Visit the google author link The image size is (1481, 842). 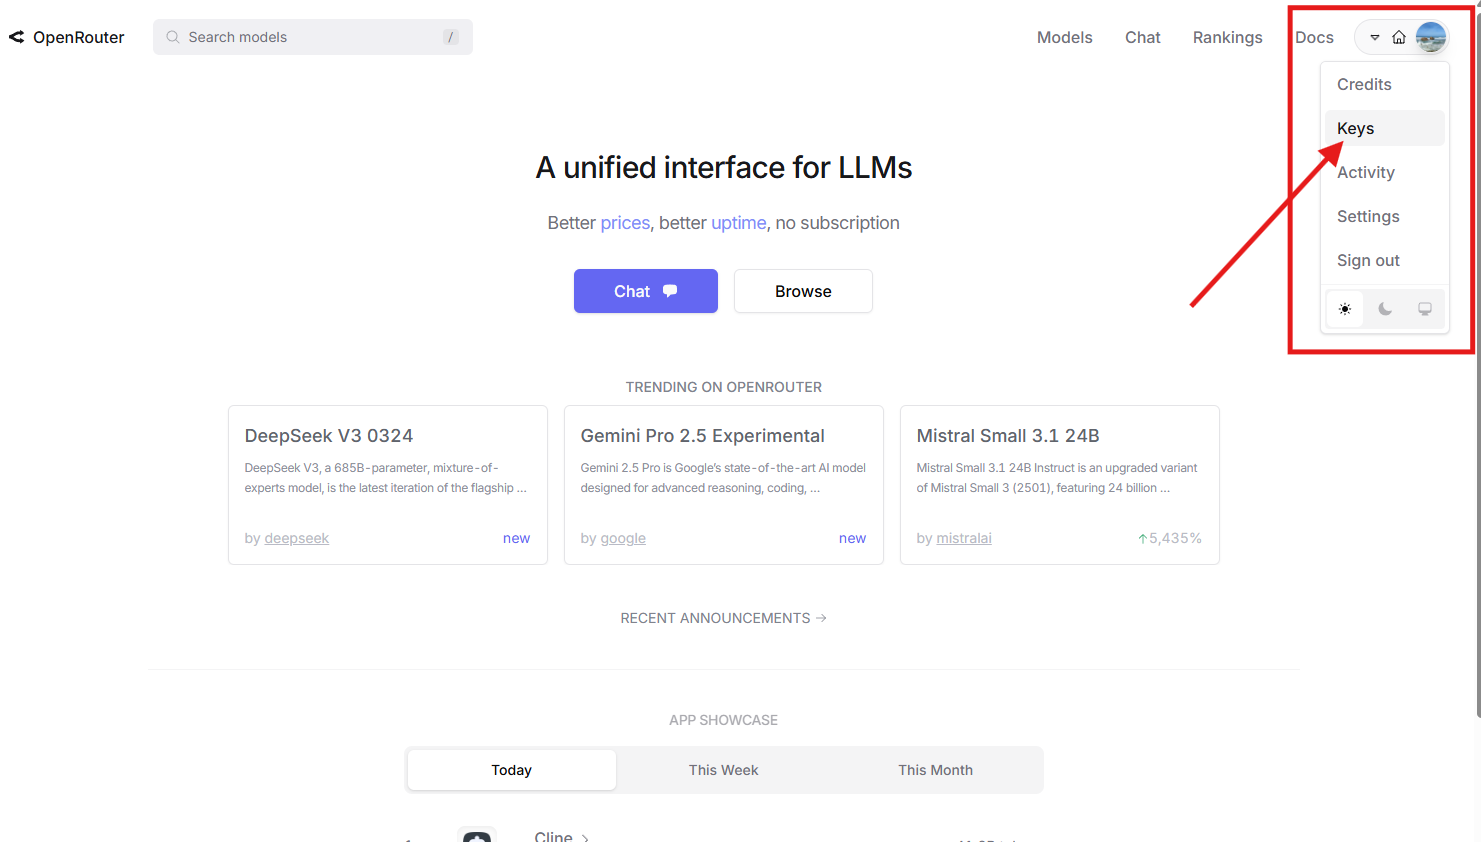(x=623, y=538)
